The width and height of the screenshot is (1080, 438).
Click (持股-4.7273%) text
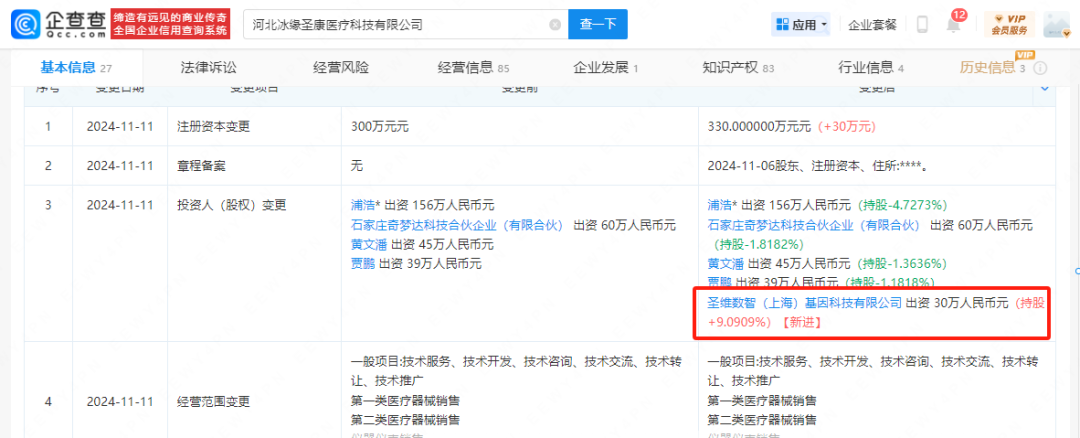(x=902, y=205)
